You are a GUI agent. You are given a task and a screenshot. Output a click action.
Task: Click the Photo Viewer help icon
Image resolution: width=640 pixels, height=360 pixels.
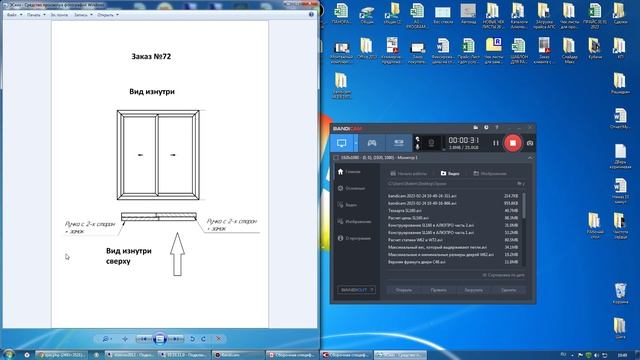click(x=311, y=14)
